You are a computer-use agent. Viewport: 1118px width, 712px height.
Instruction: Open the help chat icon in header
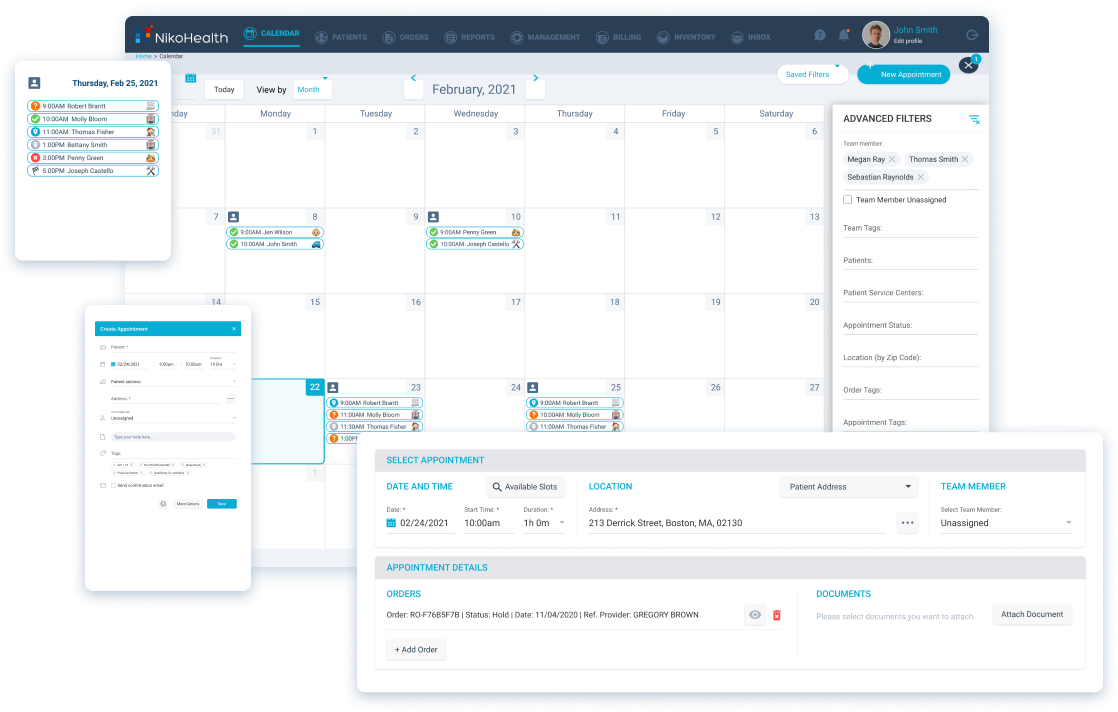pyautogui.click(x=820, y=35)
